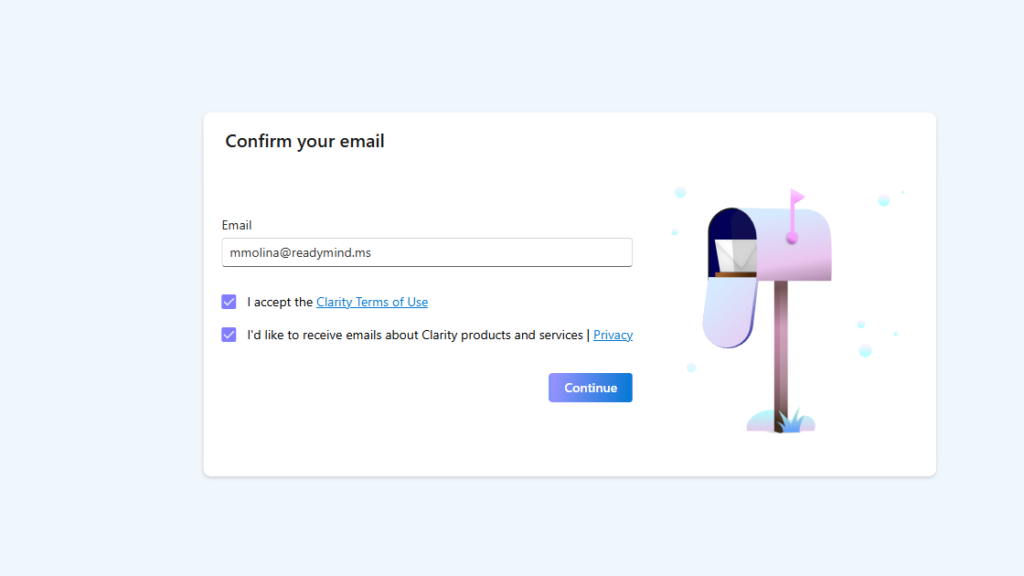Click the envelope inside the mailbox
Viewport: 1024px width, 576px height.
735,255
